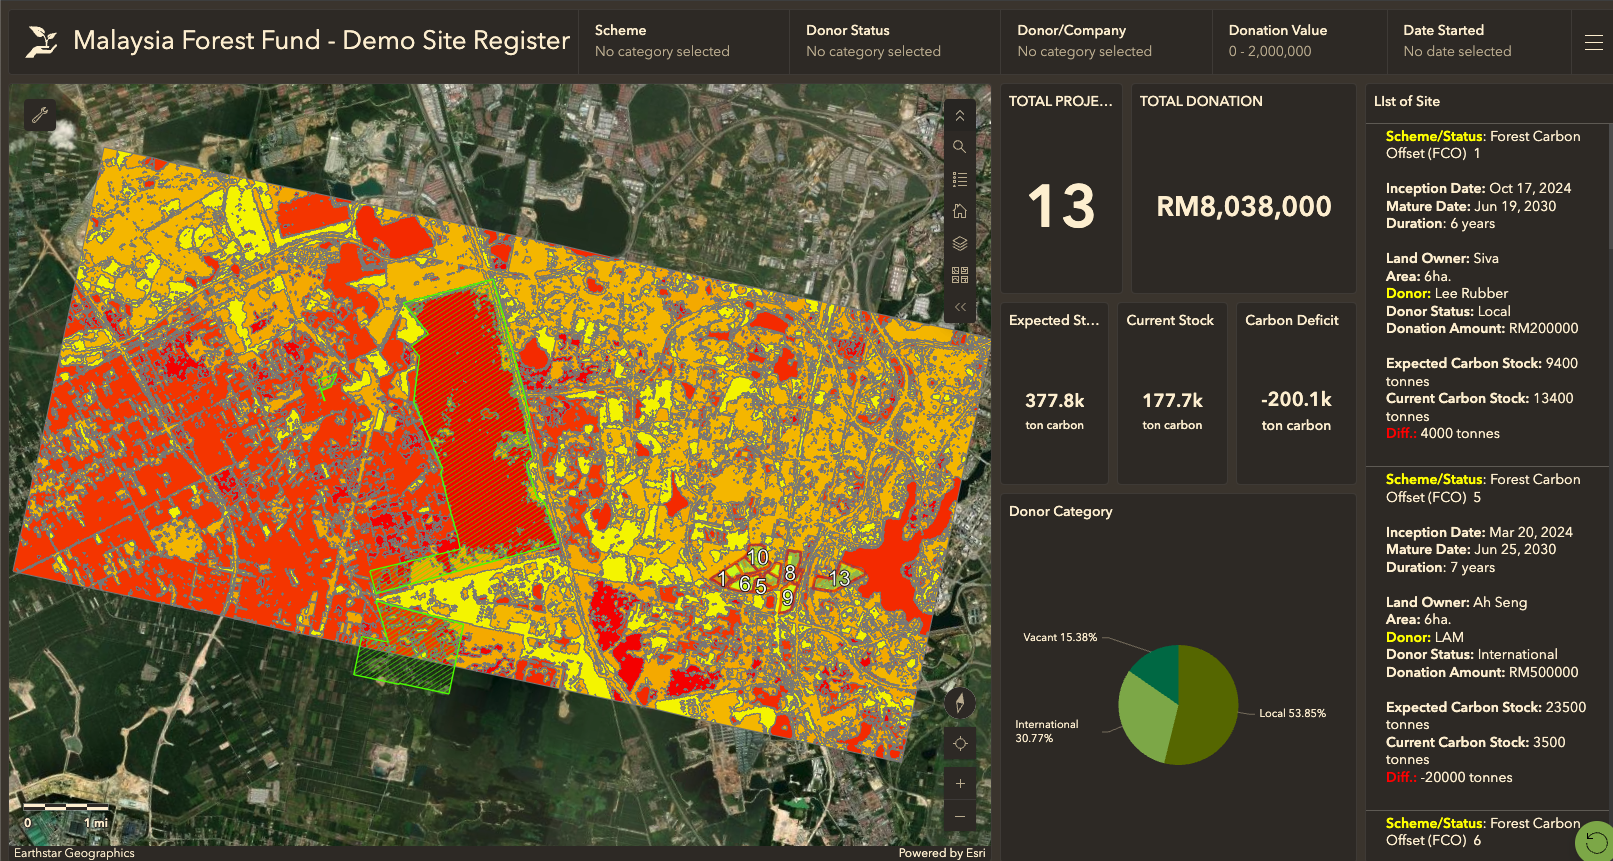Image resolution: width=1613 pixels, height=861 pixels.
Task: Open the Powered by Esri link
Action: click(x=941, y=853)
